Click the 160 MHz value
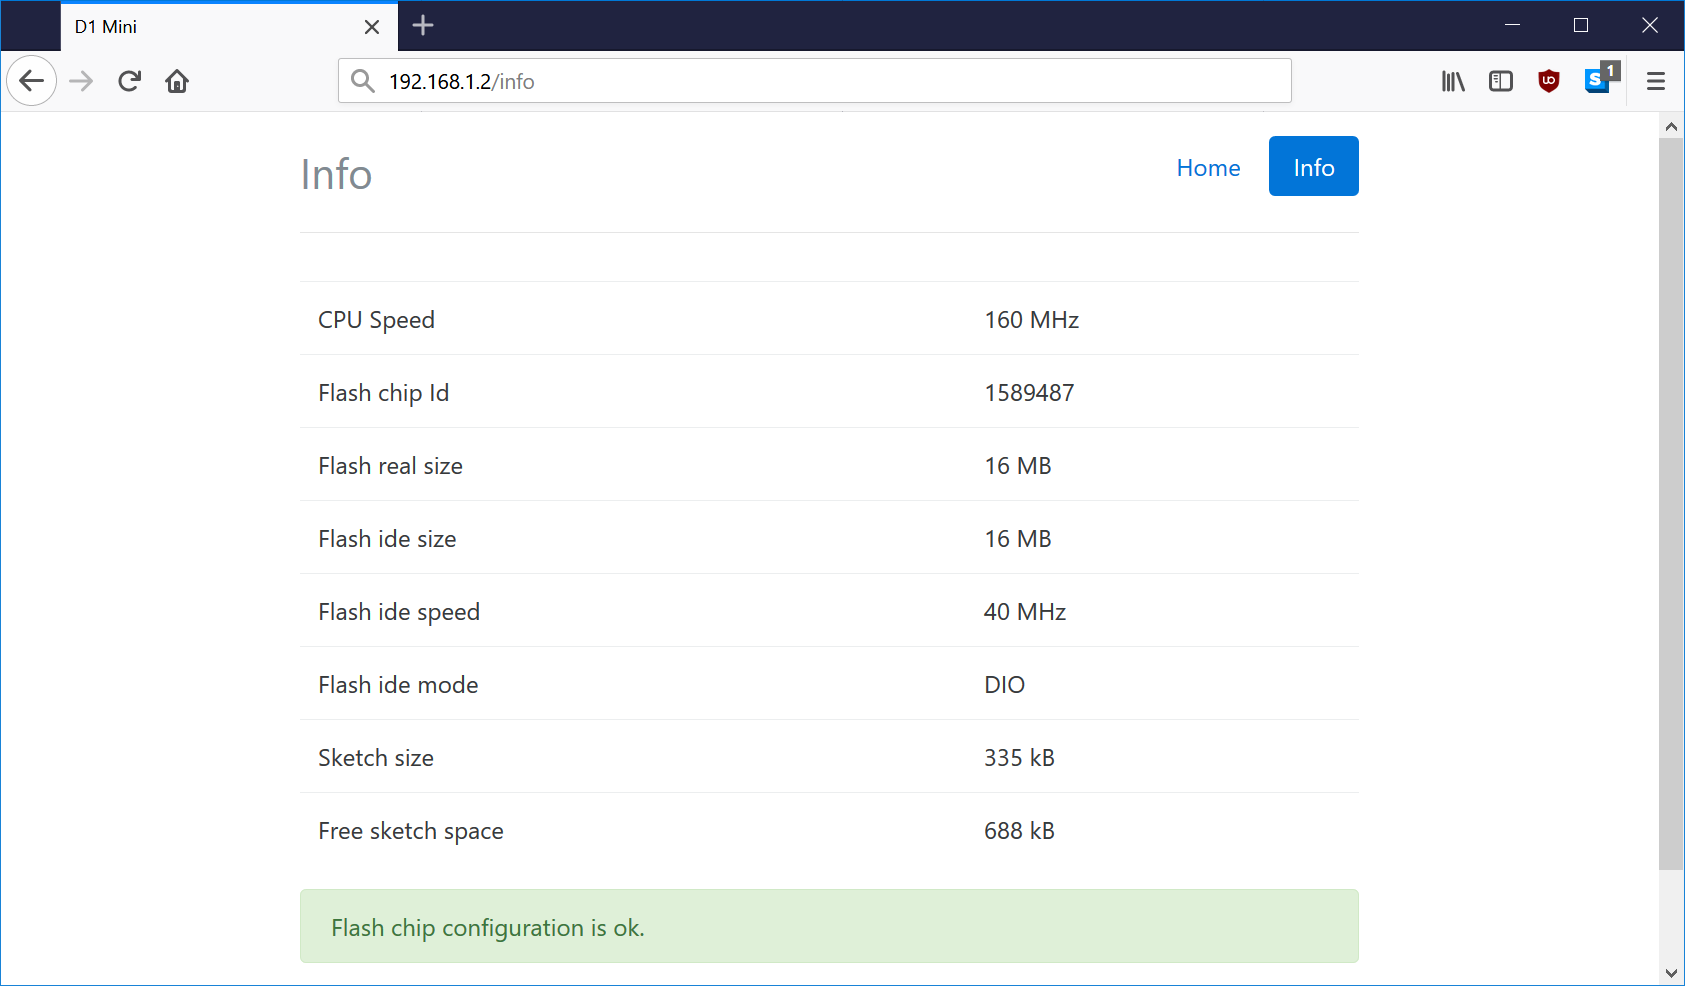Image resolution: width=1685 pixels, height=986 pixels. tap(1031, 320)
